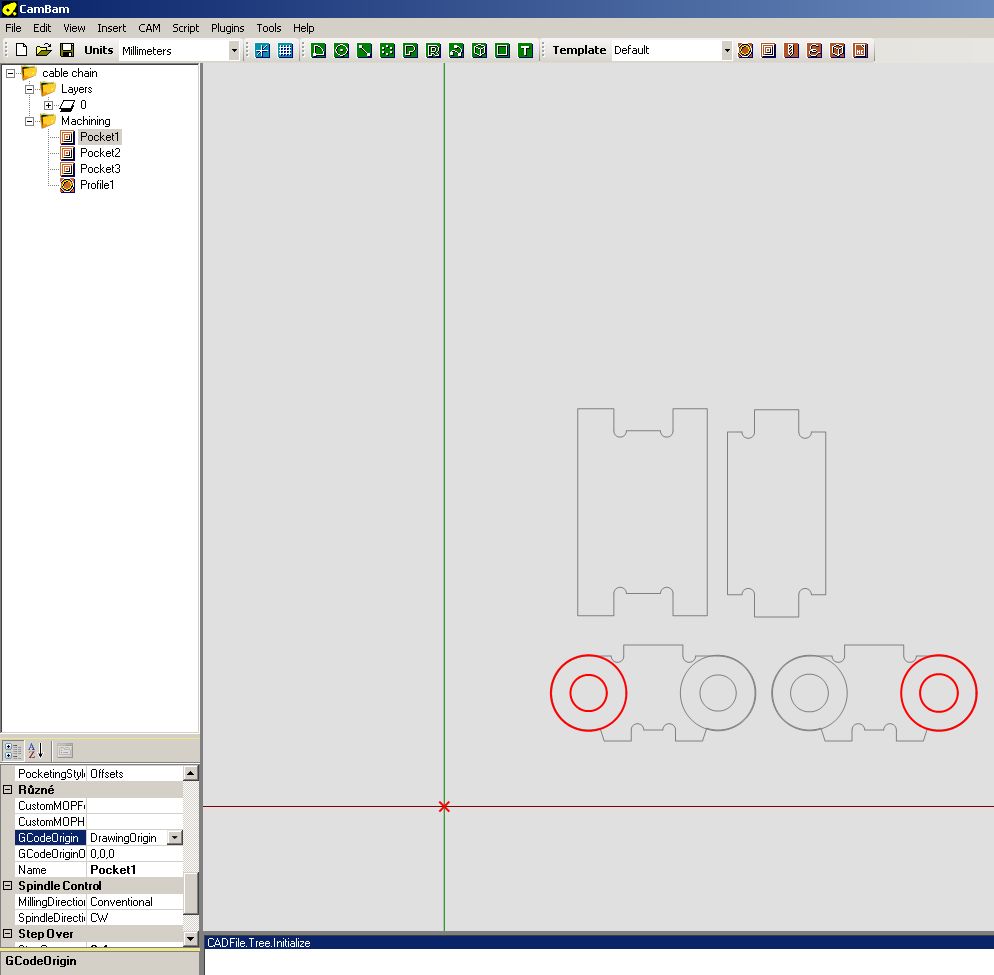Switch property grid to categorized view
The image size is (994, 975).
[13, 750]
